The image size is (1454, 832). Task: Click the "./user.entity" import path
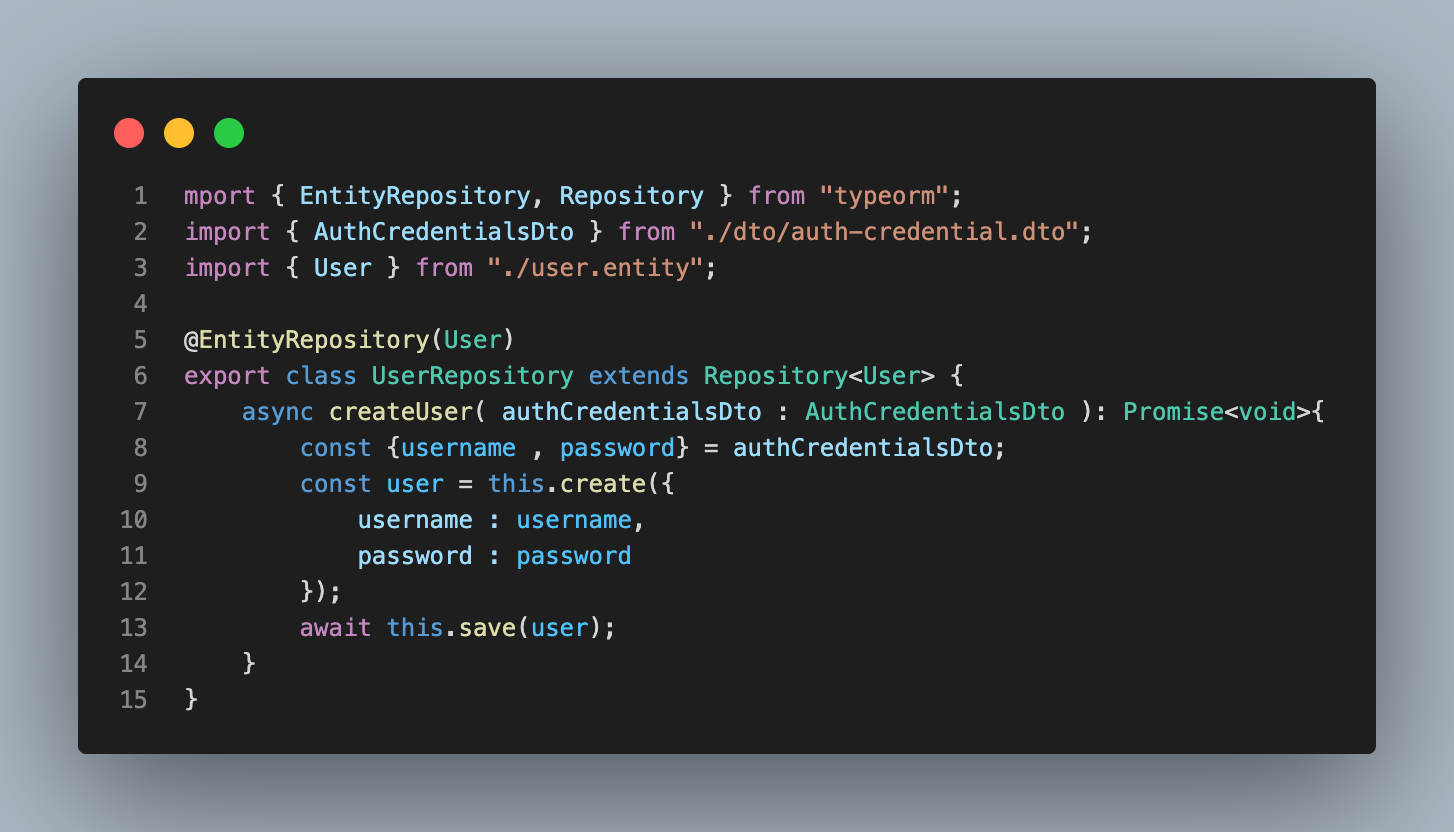tap(596, 268)
